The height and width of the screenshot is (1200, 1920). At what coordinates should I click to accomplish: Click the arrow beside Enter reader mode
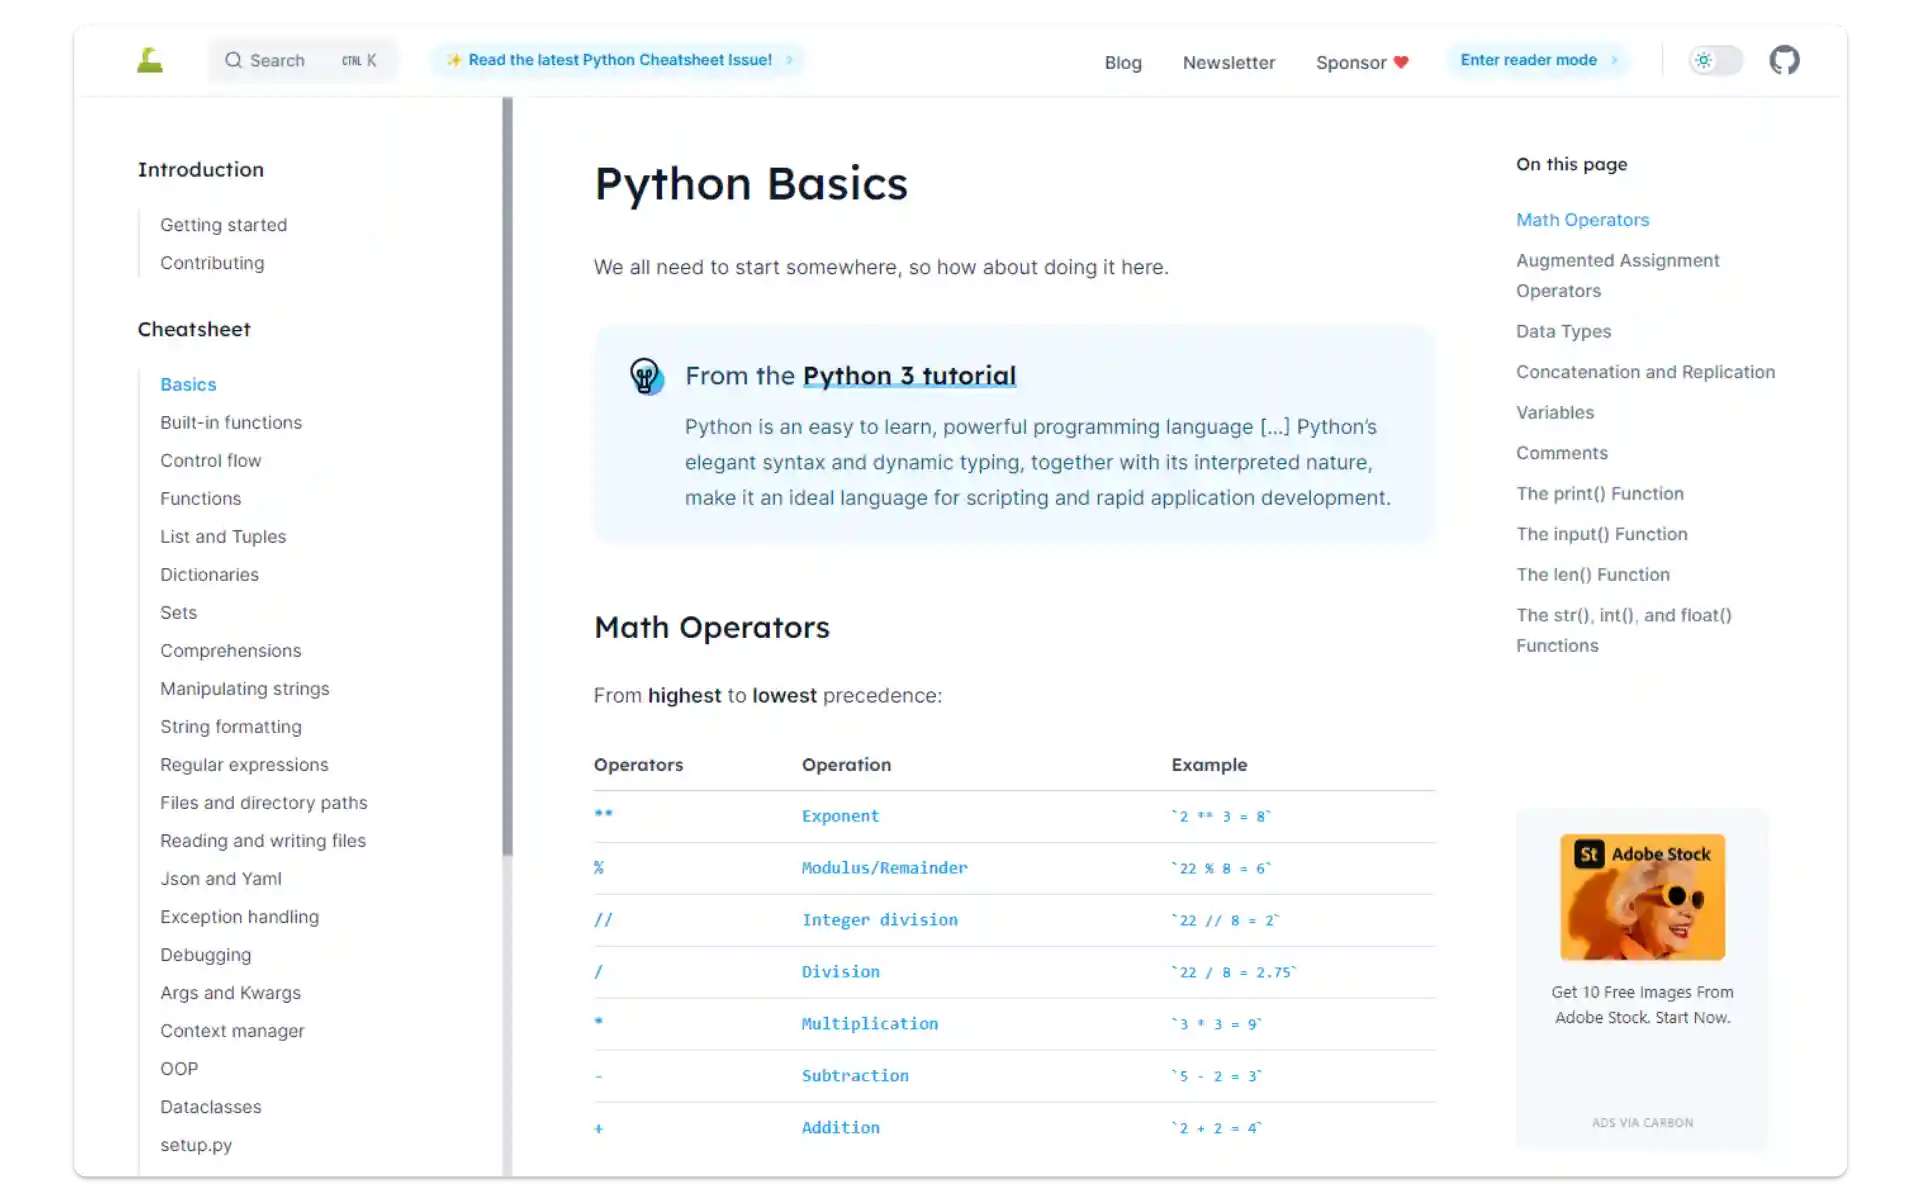click(1614, 60)
